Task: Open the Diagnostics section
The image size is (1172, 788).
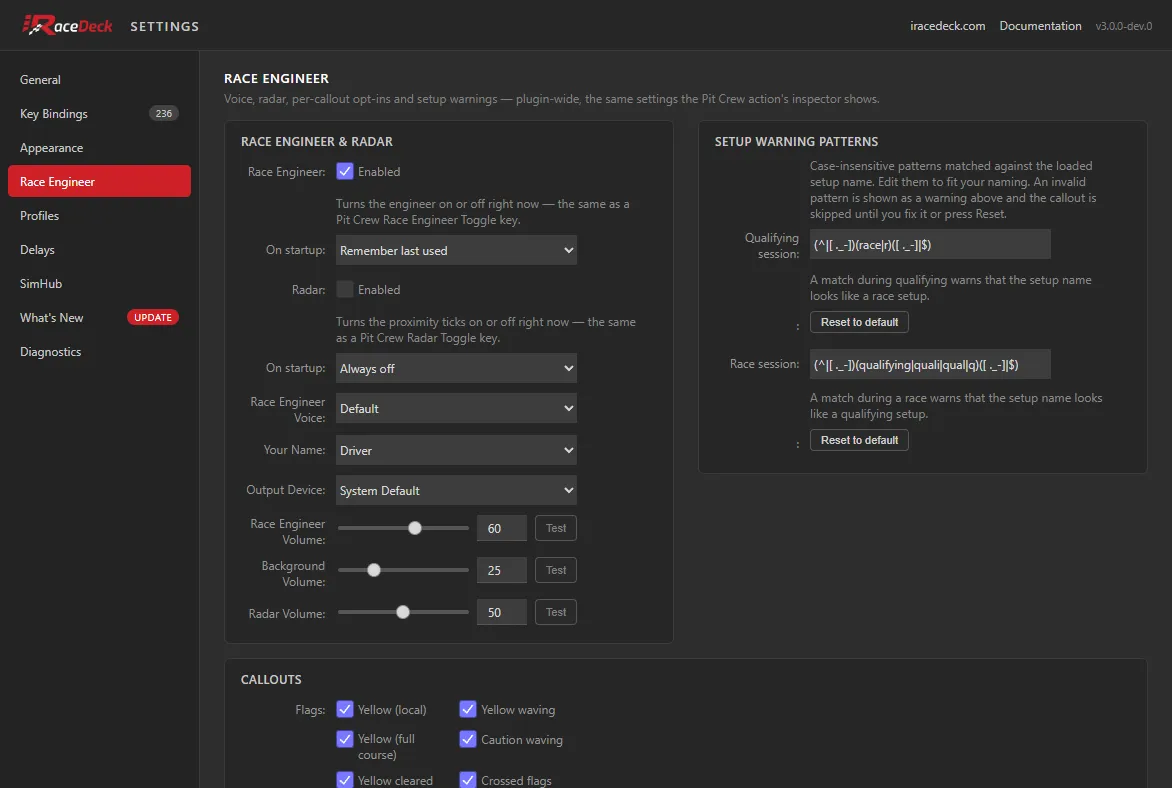Action: coord(99,351)
